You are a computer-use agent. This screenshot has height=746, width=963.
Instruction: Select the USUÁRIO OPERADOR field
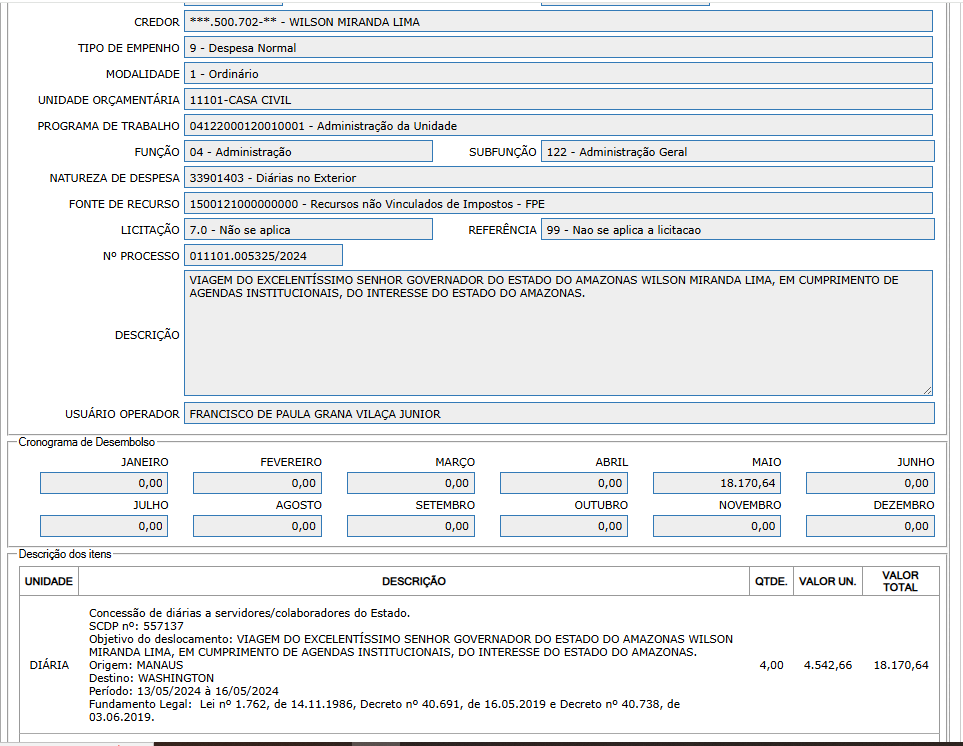click(x=558, y=414)
